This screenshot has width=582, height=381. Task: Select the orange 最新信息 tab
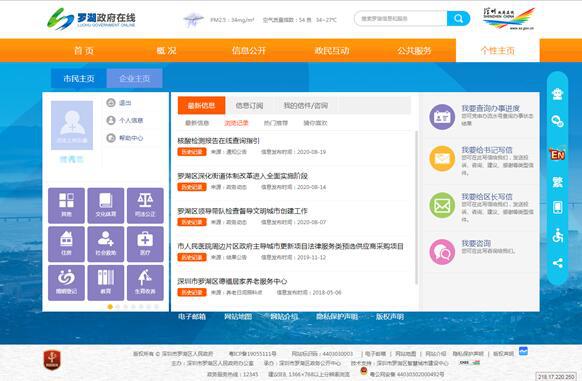point(202,105)
